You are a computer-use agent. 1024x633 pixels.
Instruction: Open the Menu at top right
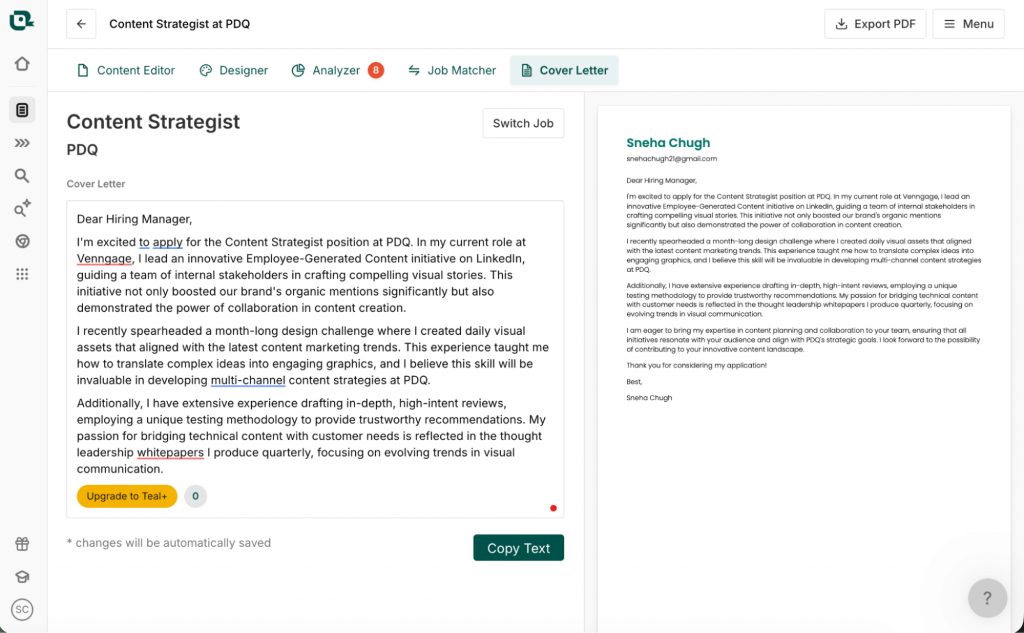pos(967,23)
